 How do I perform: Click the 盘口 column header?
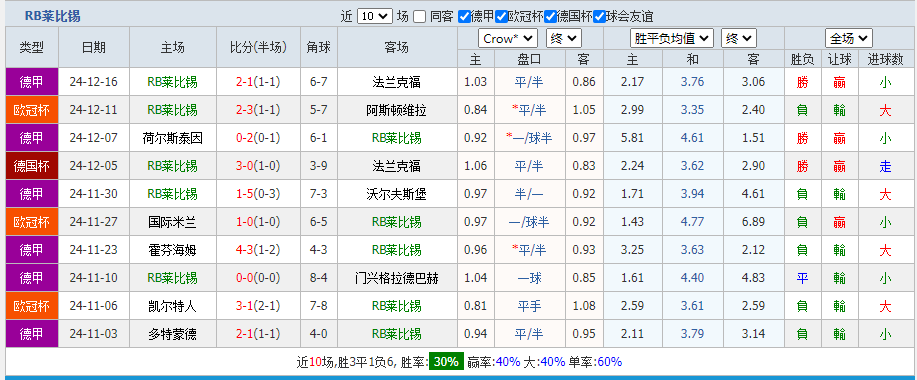[x=530, y=59]
